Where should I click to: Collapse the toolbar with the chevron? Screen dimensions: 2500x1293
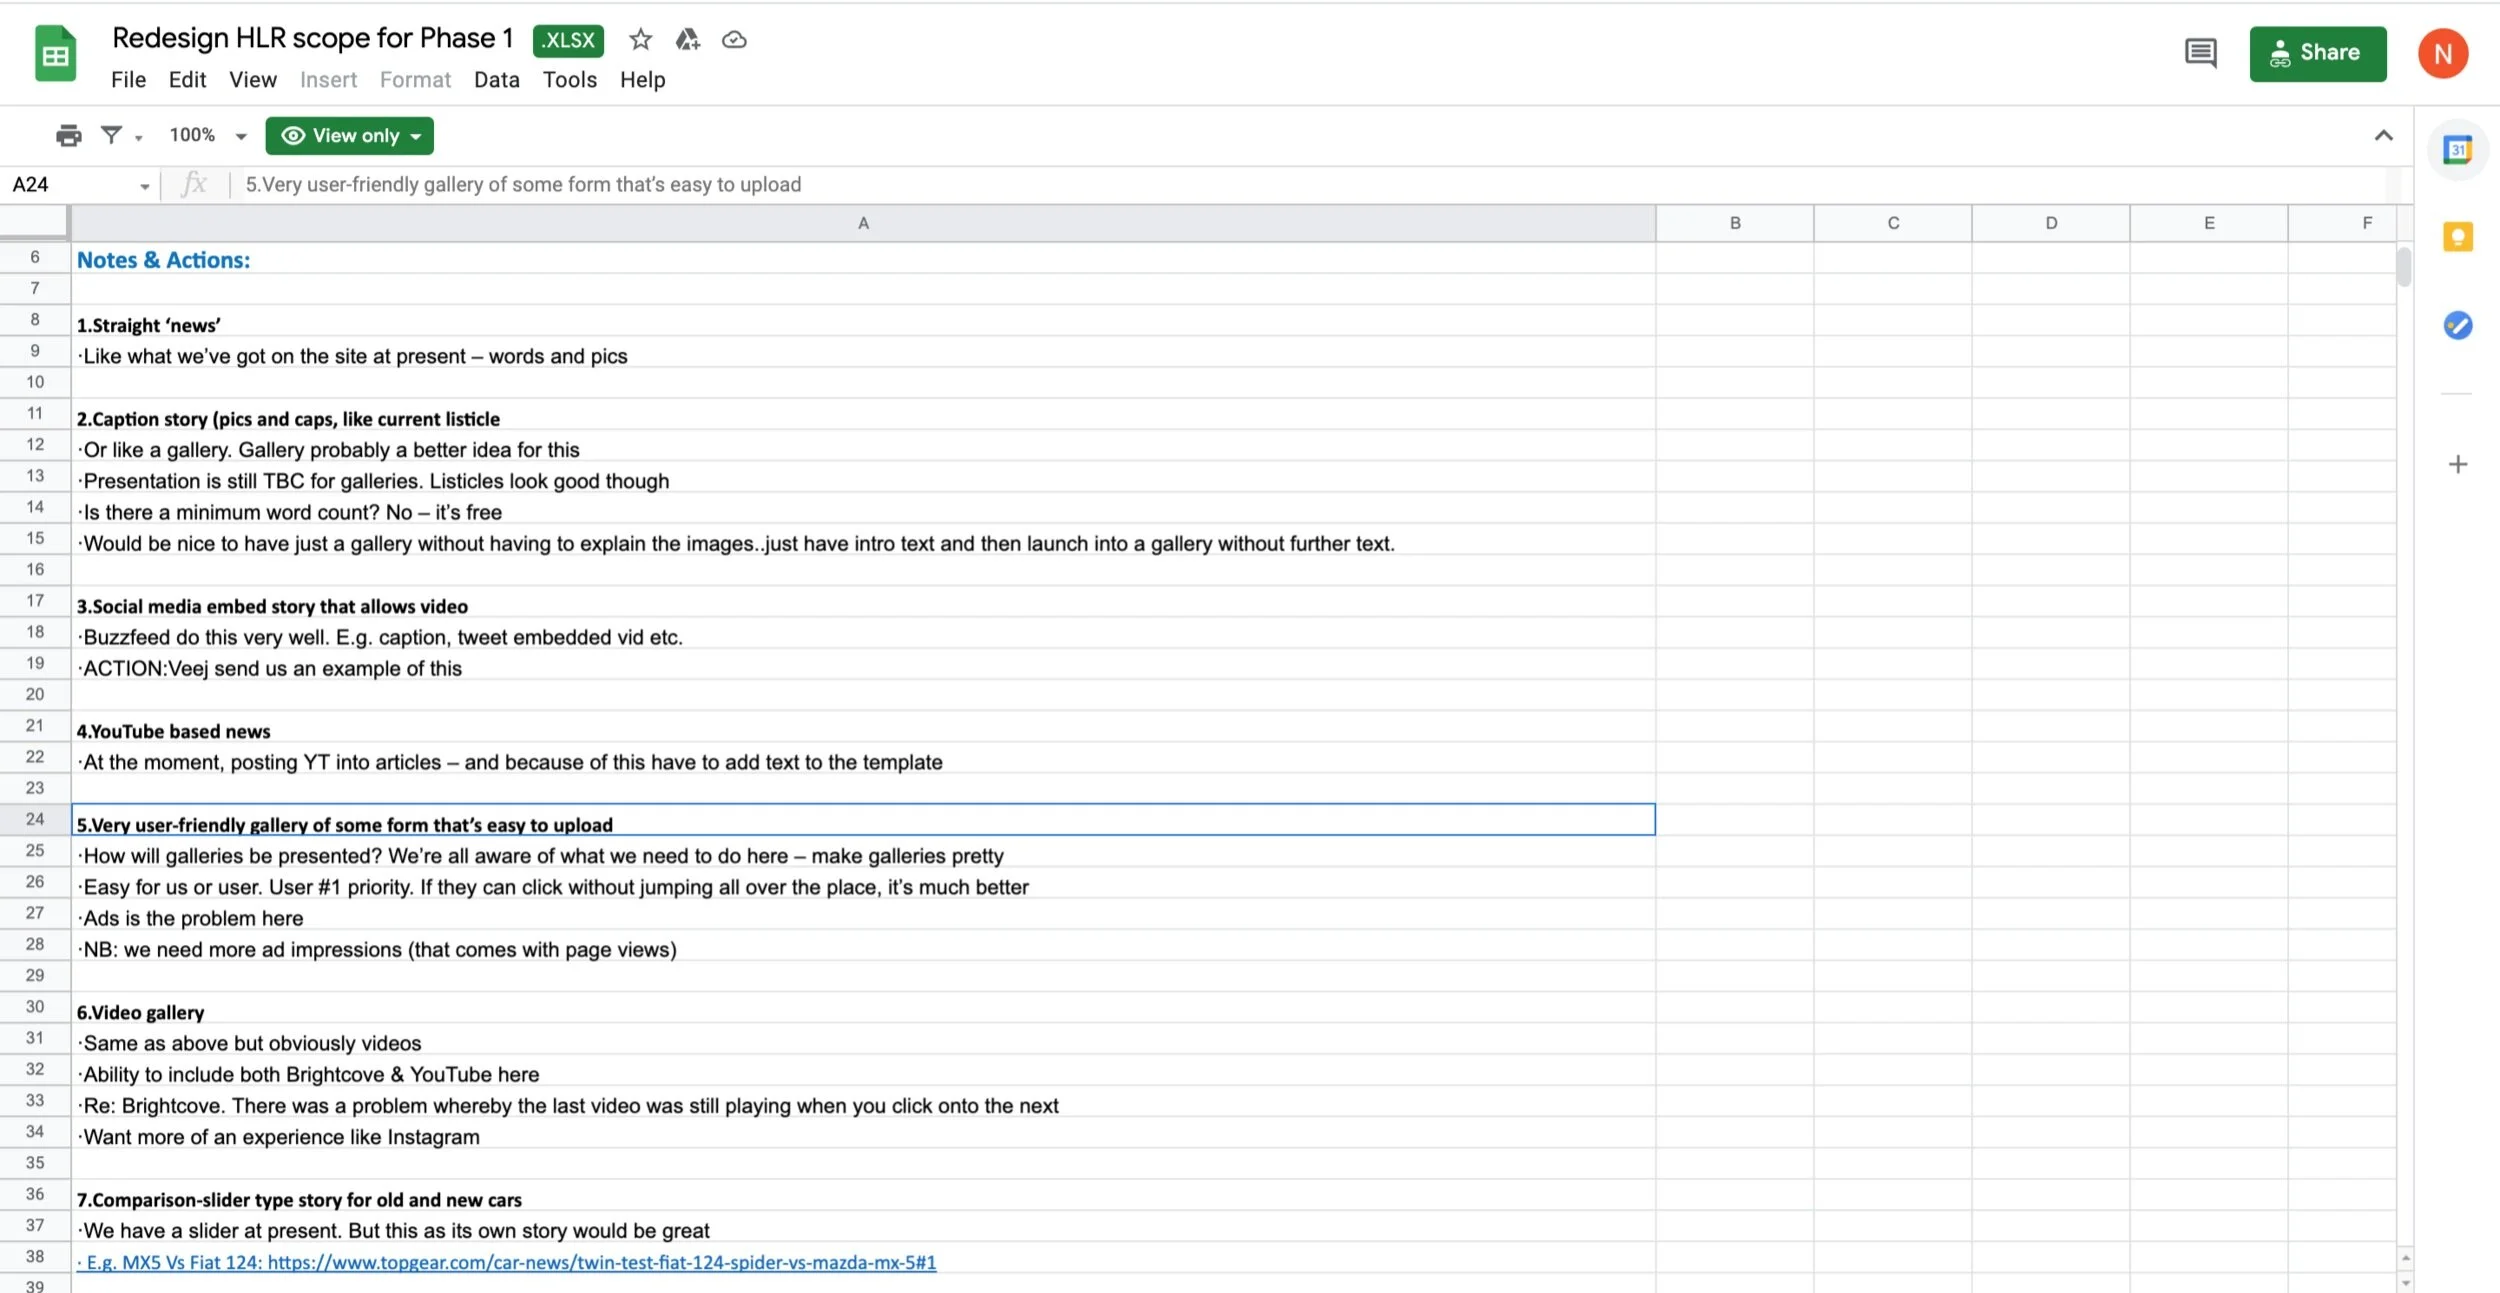tap(2383, 136)
